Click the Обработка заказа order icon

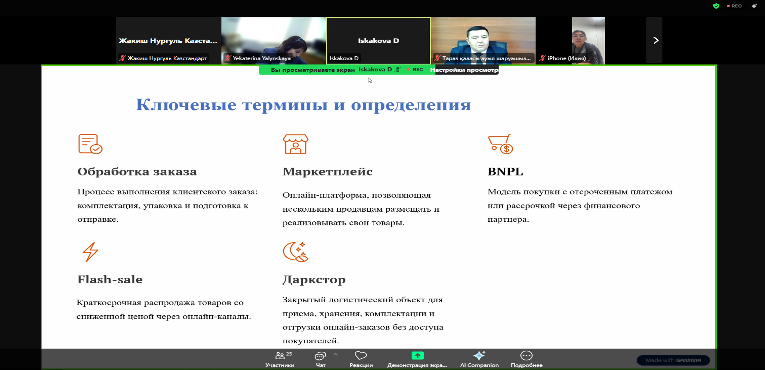pyautogui.click(x=90, y=144)
